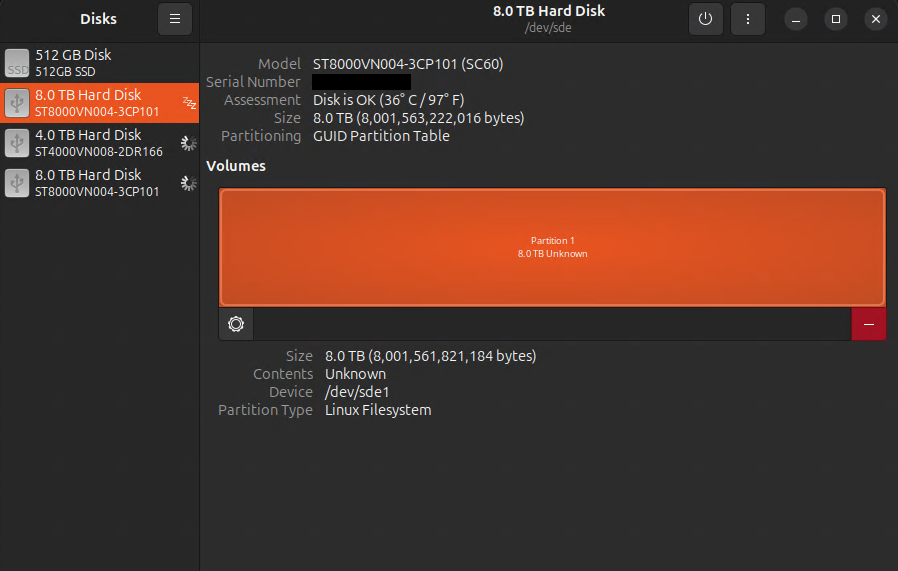This screenshot has height=571, width=898.
Task: Click the redacted serial number field
Action: [x=361, y=82]
